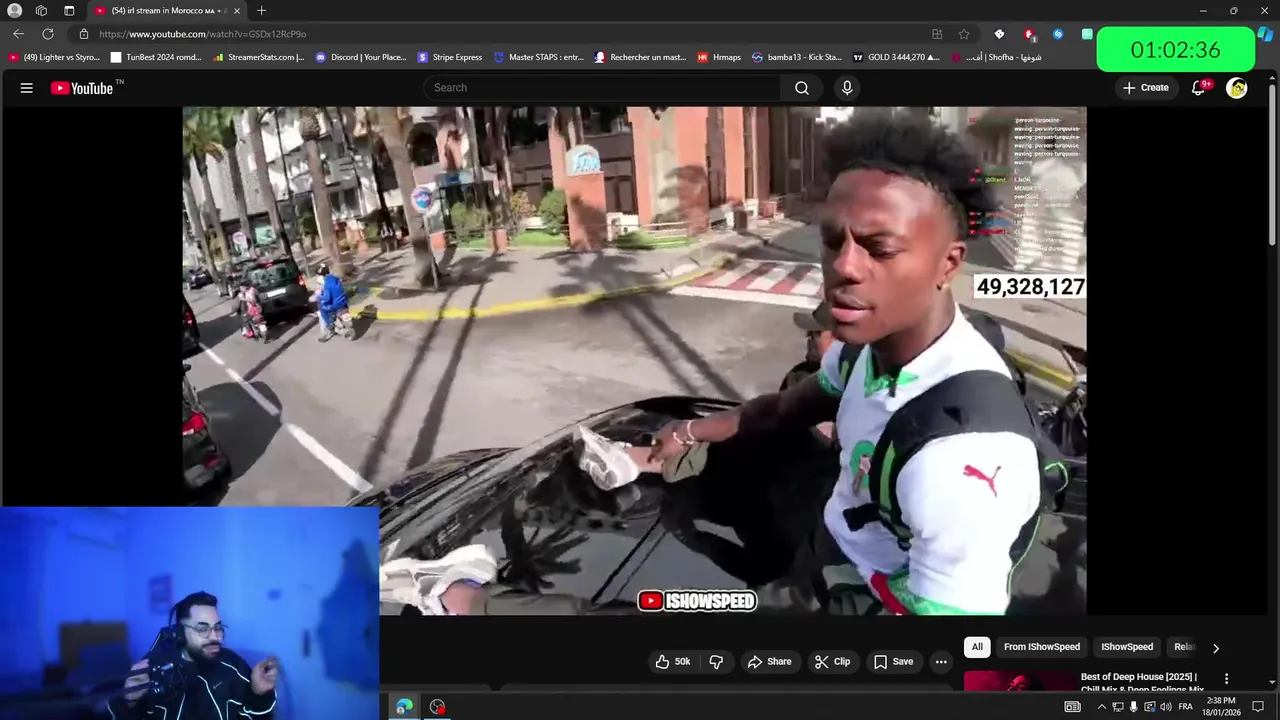Click the video player to pause
This screenshot has width=1280, height=720.
tap(634, 360)
